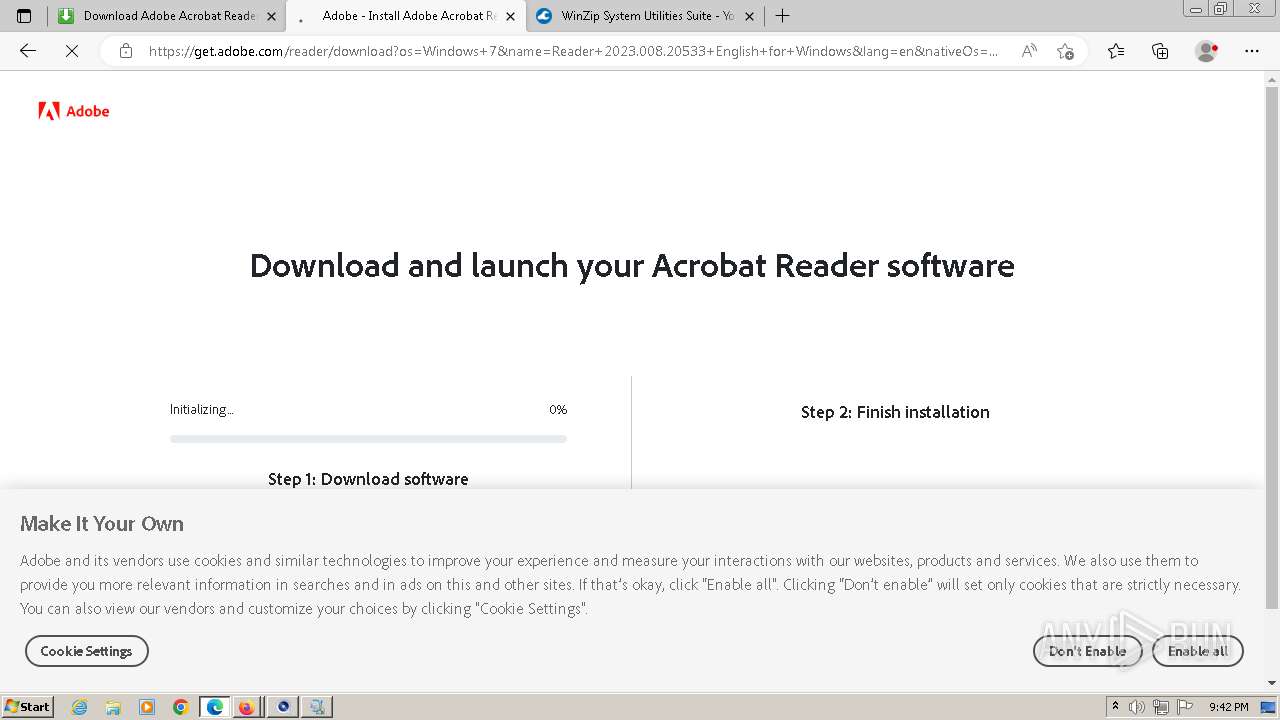Select the Adobe - Install Adobe Acrobat tab
The height and width of the screenshot is (720, 1280).
tap(406, 16)
